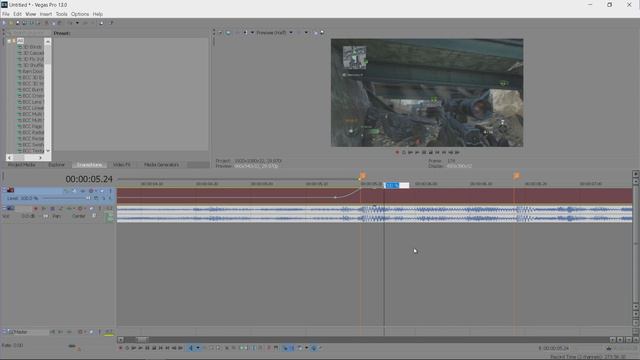Switch to the Project Media tab
The image size is (640, 360).
click(x=22, y=164)
